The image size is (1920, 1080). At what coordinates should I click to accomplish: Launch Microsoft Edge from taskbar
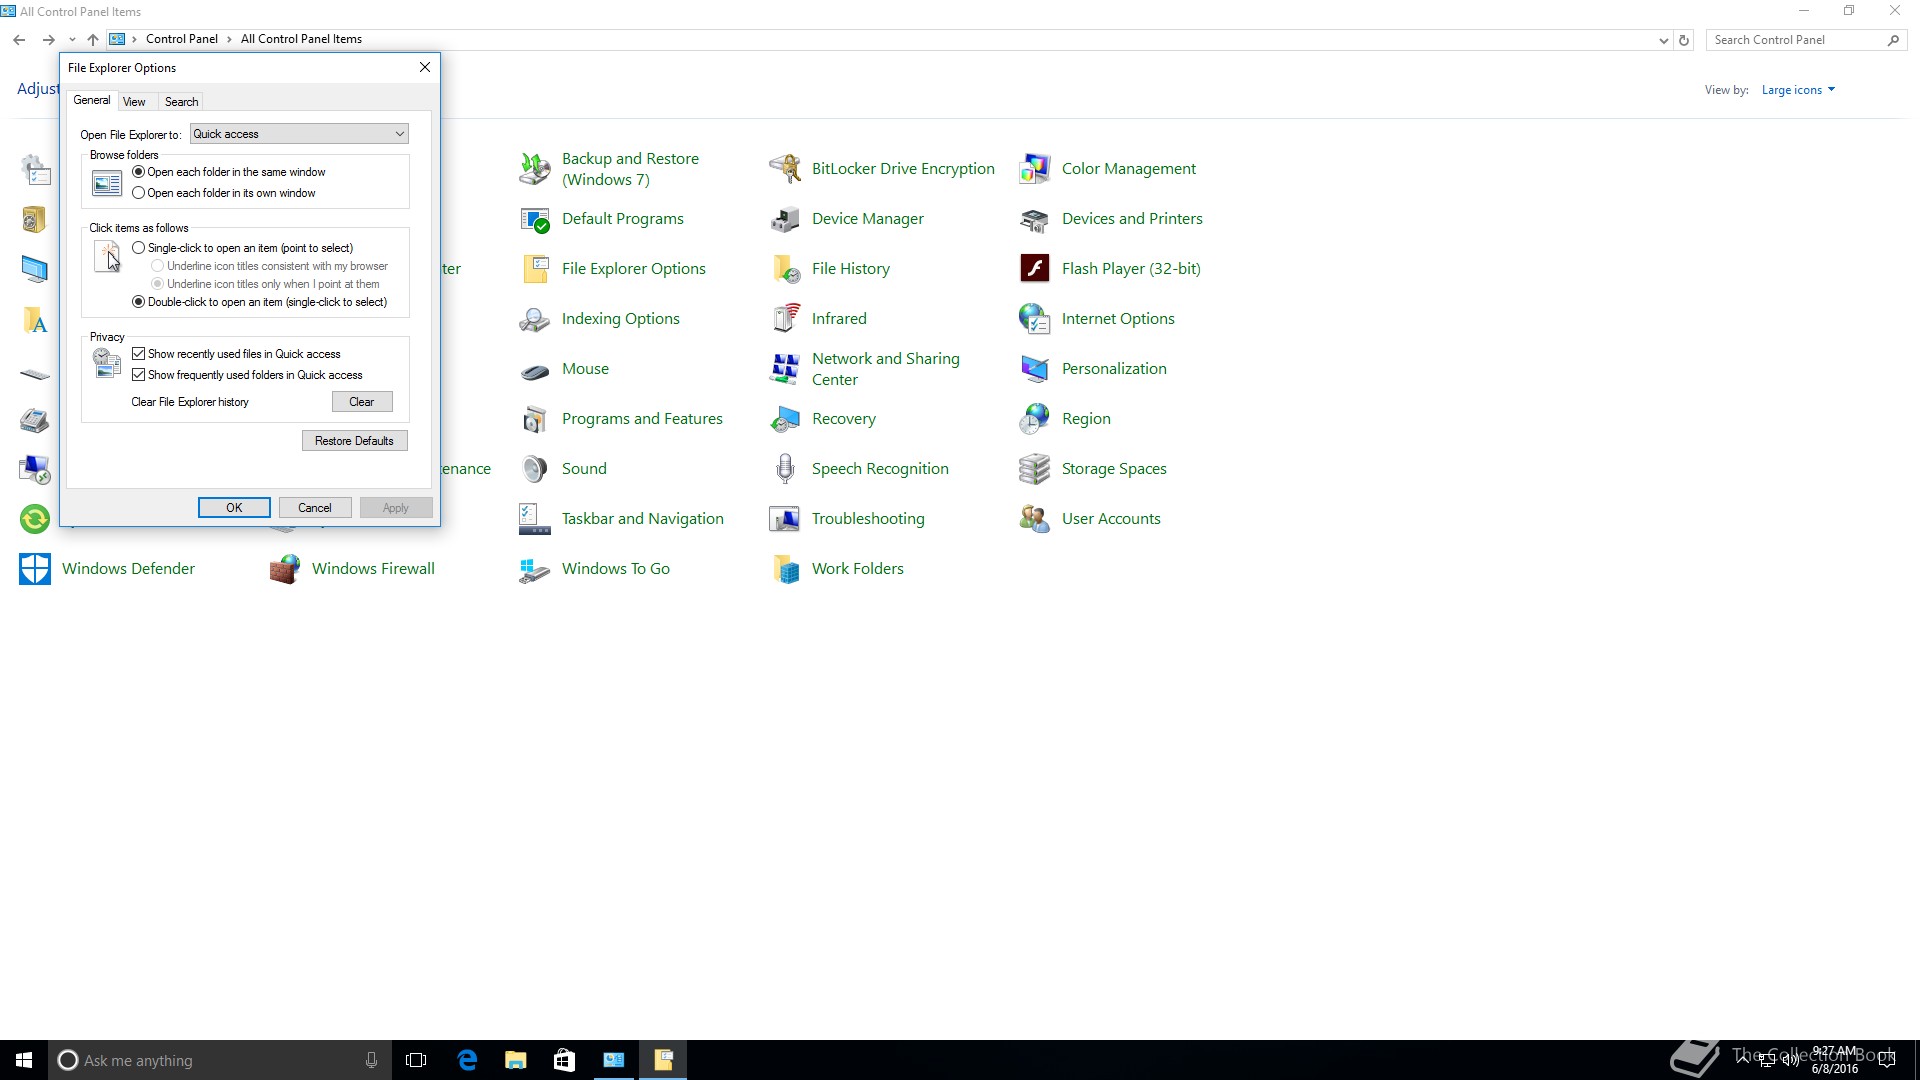(466, 1060)
